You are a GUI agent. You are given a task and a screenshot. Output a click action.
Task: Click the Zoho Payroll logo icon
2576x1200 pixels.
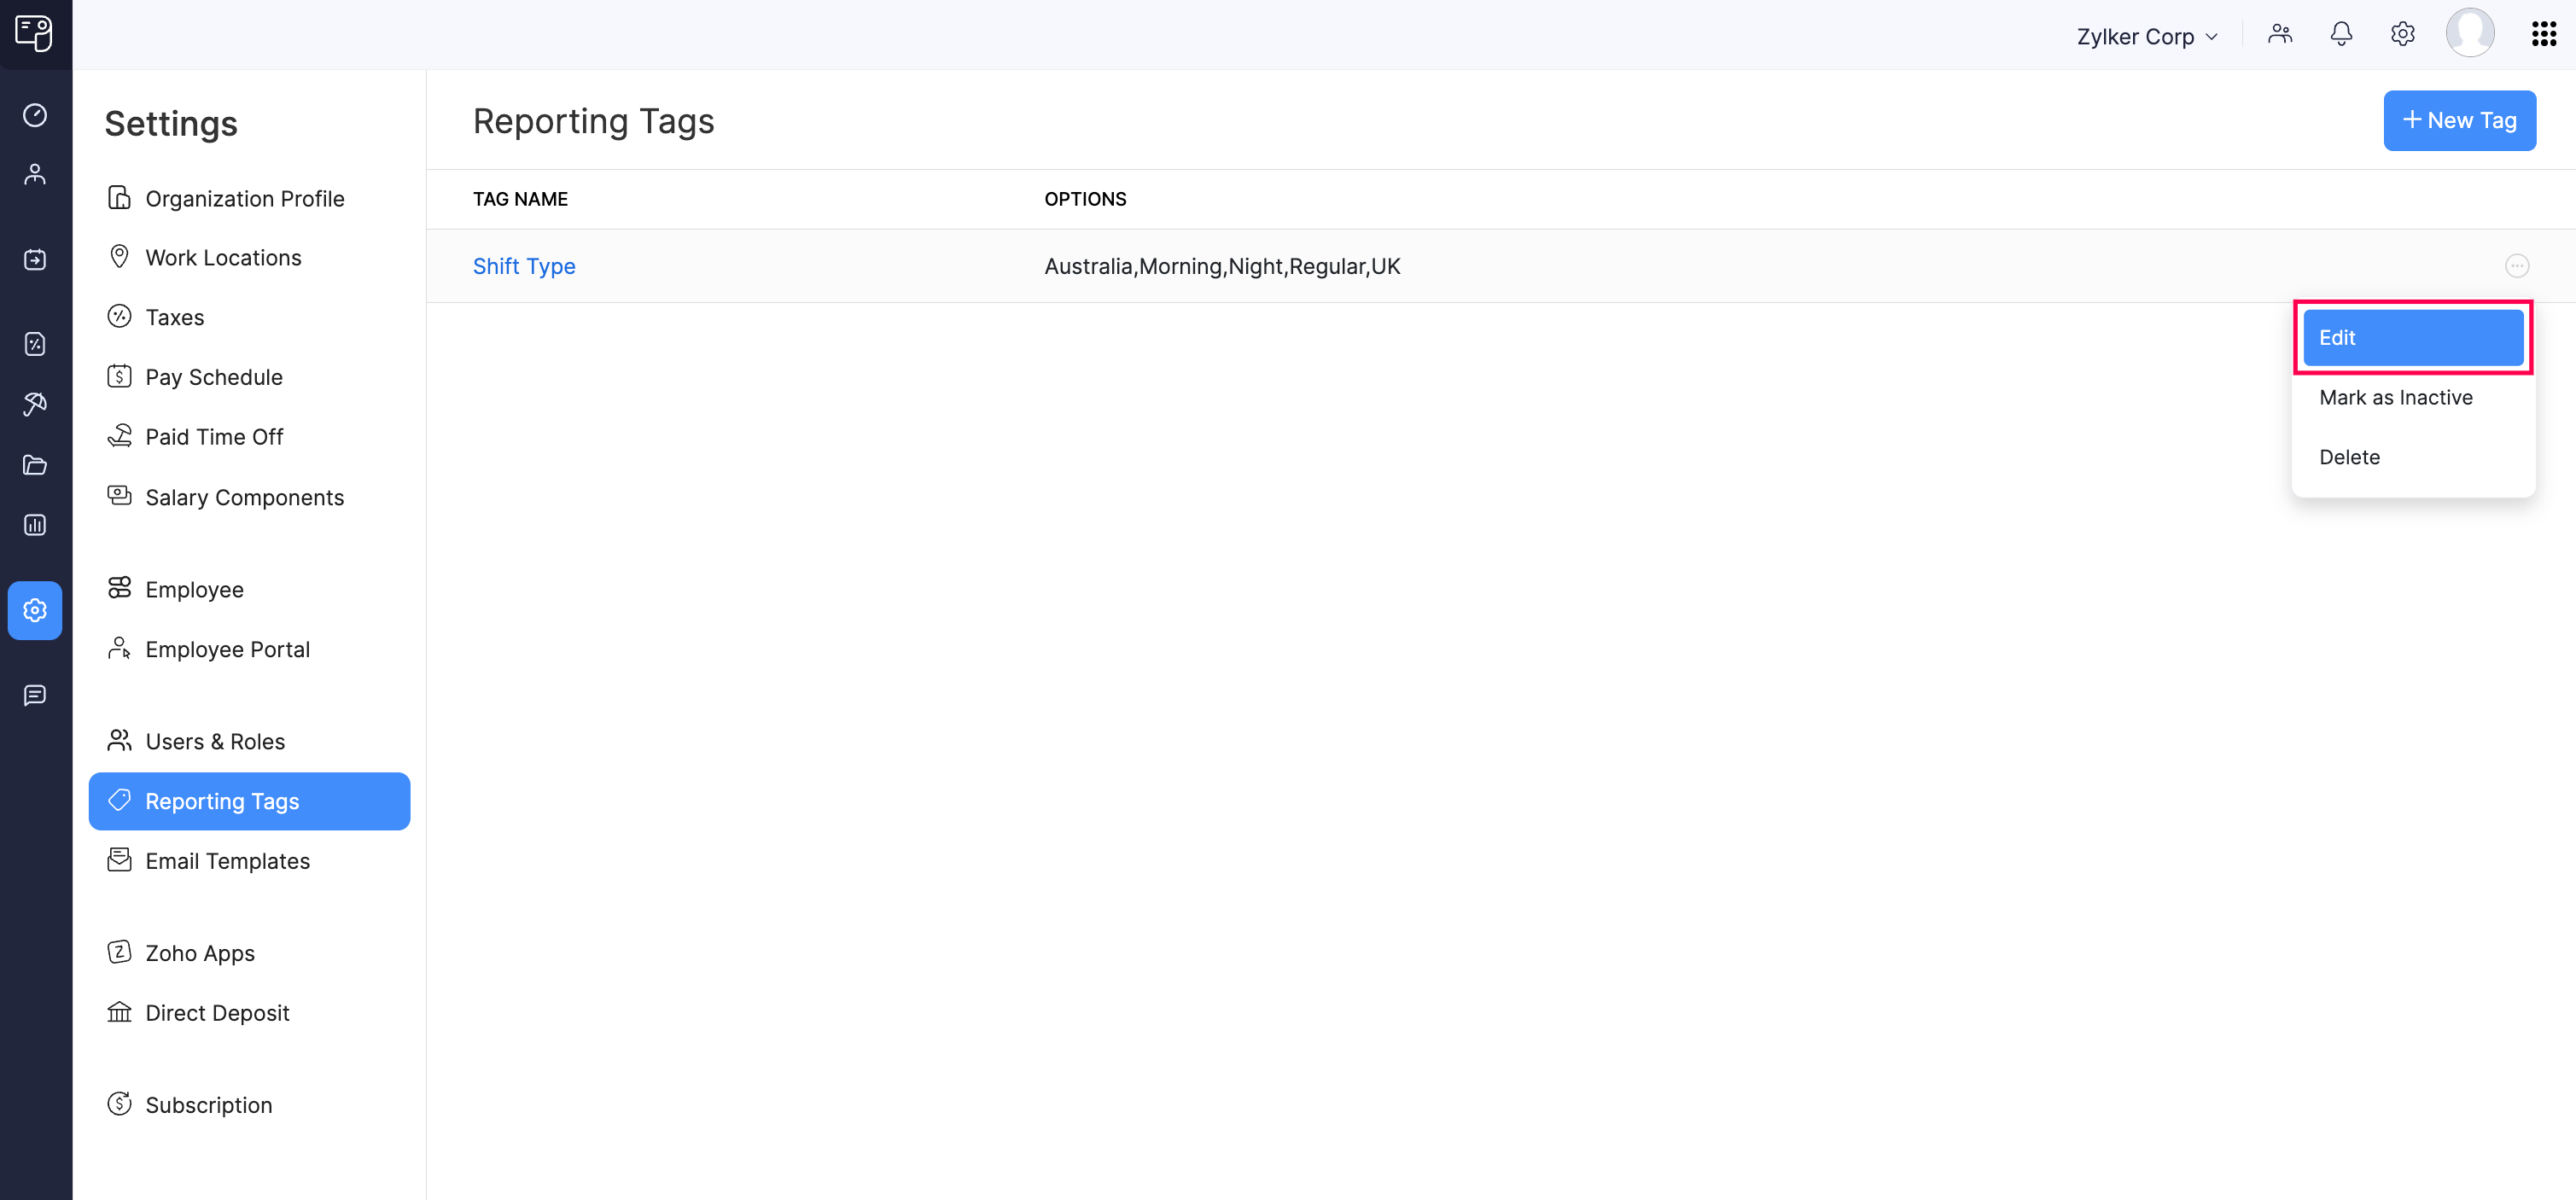click(34, 33)
